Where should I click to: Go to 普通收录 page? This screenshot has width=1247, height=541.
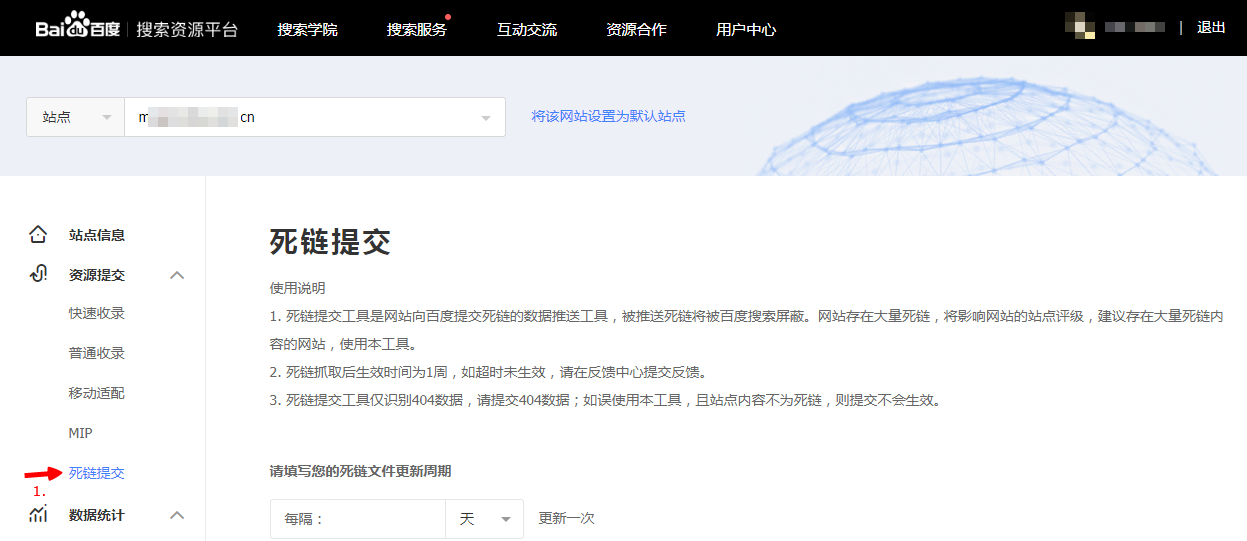click(x=97, y=353)
